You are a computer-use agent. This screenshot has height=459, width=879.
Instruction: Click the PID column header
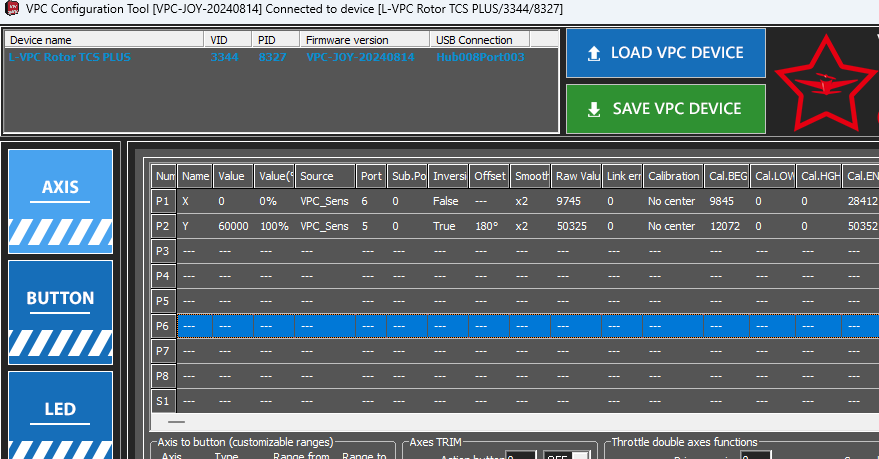coord(275,40)
